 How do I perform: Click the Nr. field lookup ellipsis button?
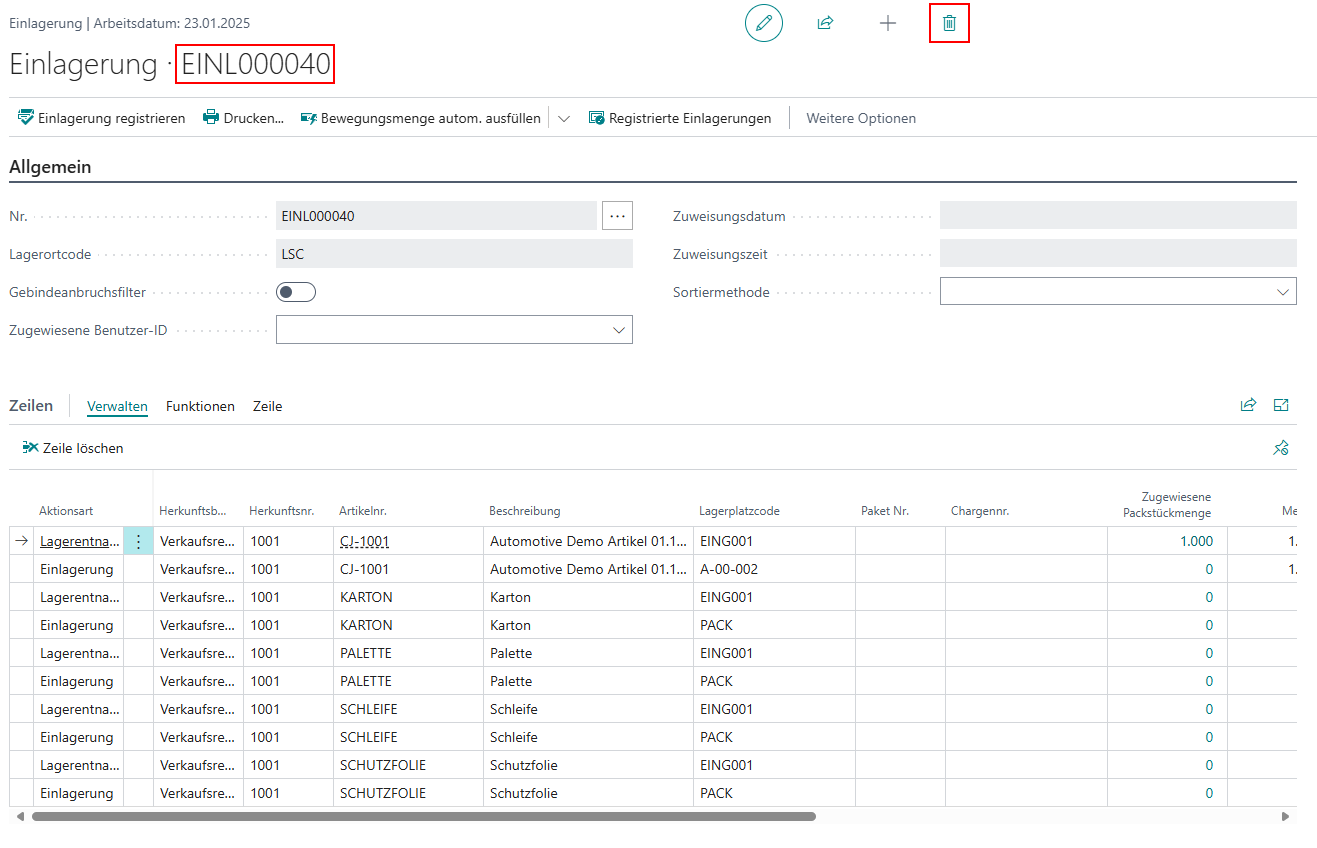(x=617, y=216)
